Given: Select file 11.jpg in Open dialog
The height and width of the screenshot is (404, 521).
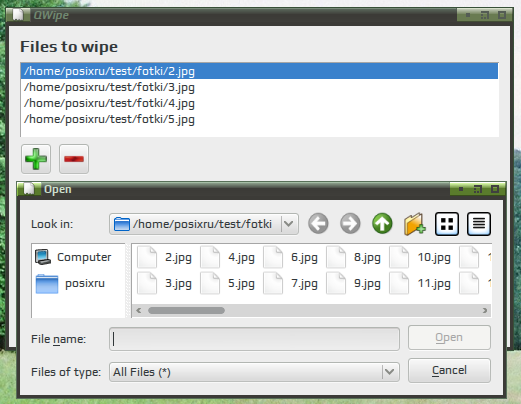Looking at the screenshot, I should [x=420, y=283].
